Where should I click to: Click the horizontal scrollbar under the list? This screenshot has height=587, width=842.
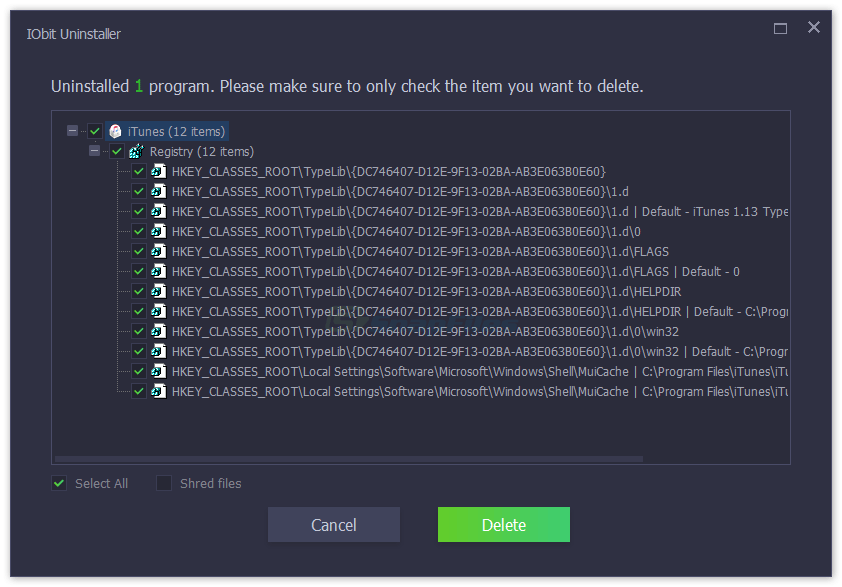[350, 459]
